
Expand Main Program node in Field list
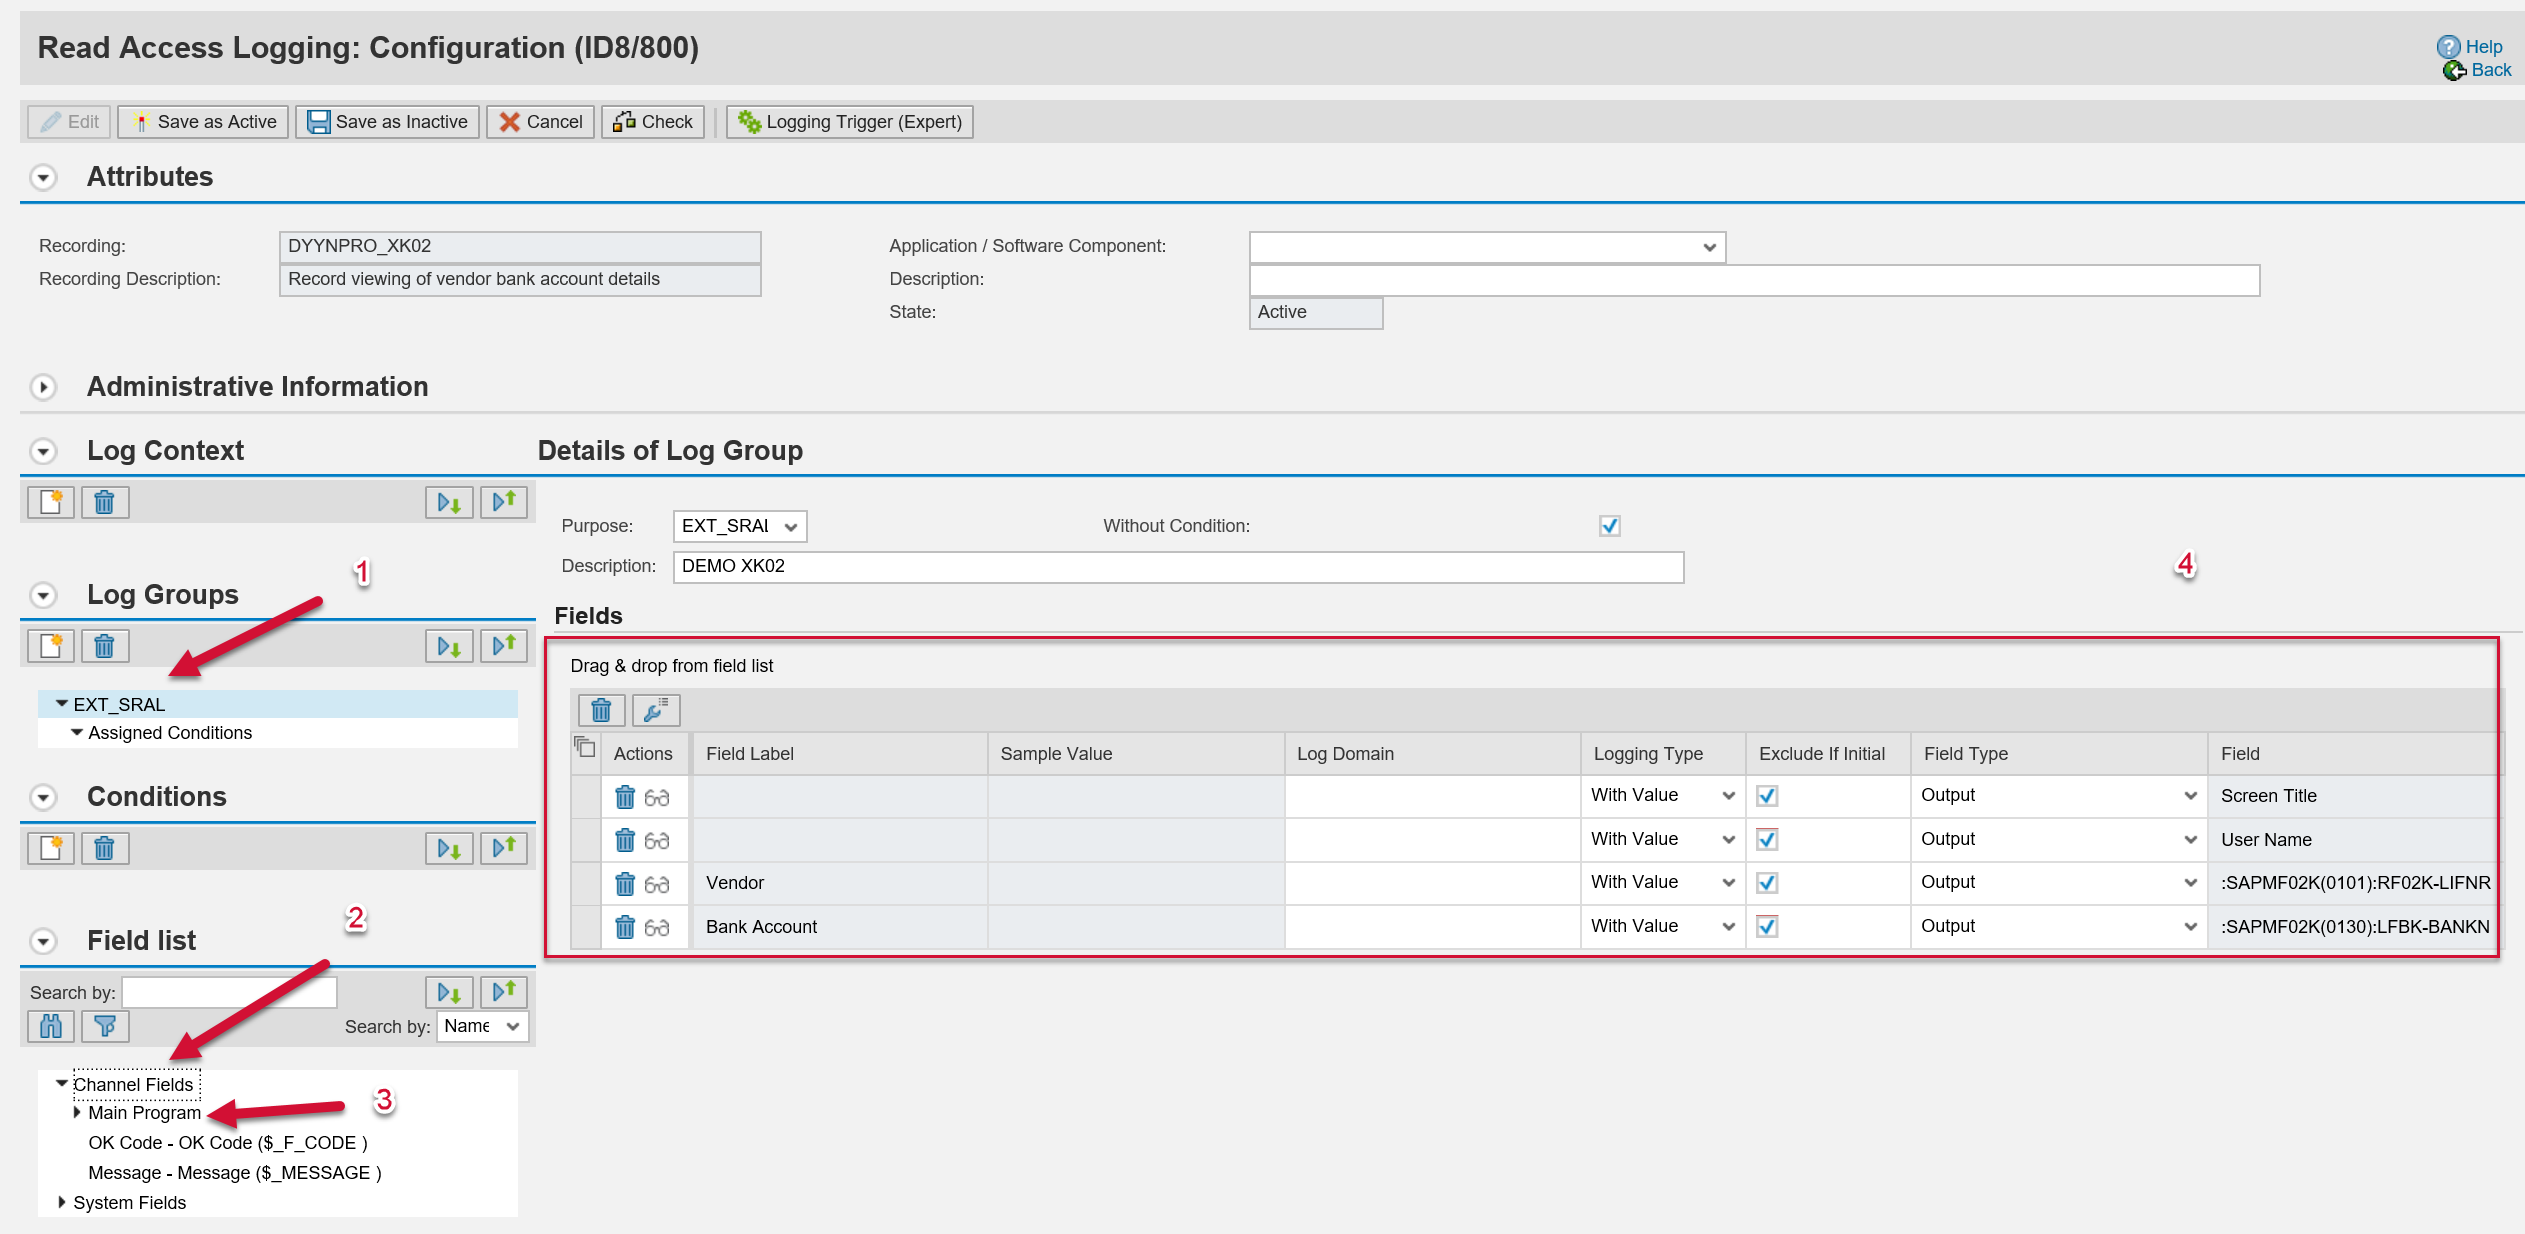tap(77, 1113)
